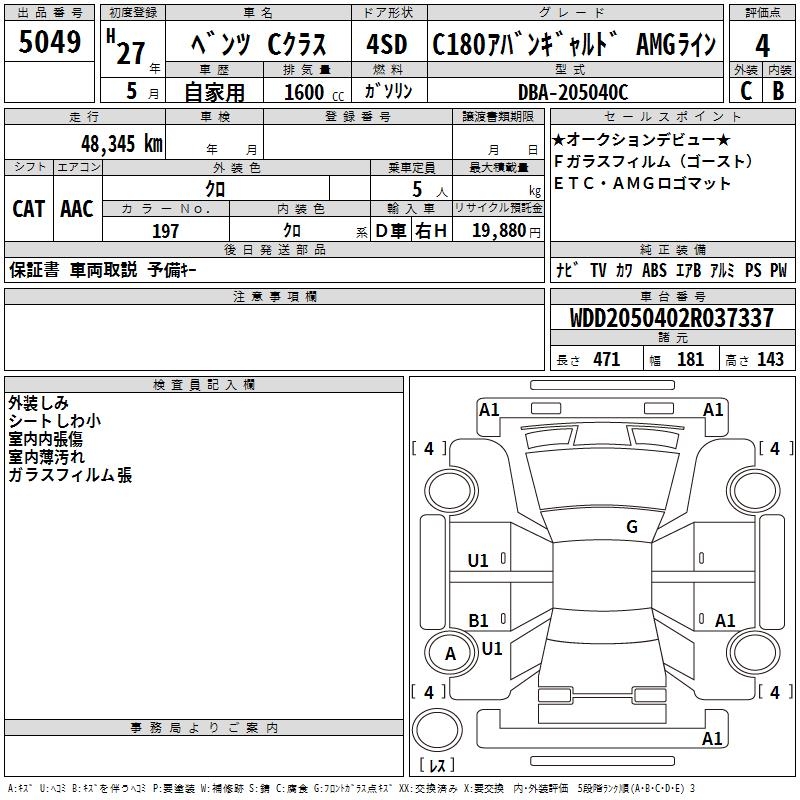
Task: Click chassis number WDD2050402R037337
Action: coord(671,318)
